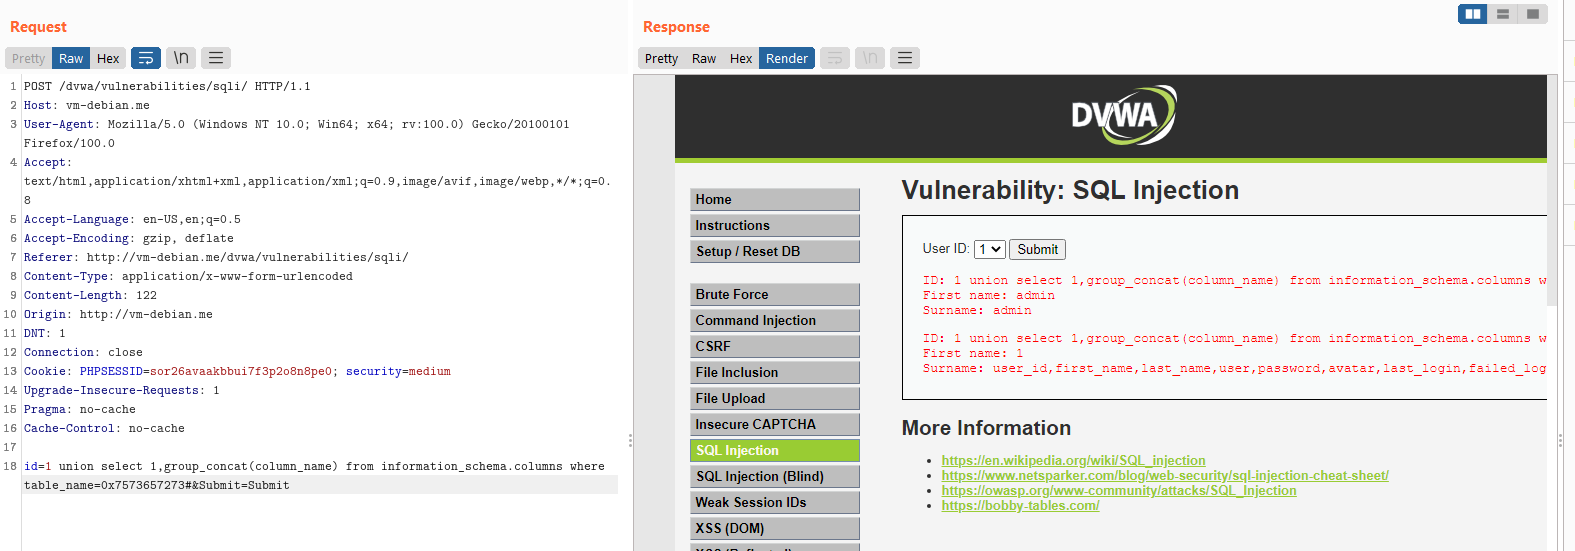This screenshot has width=1575, height=551.
Task: Click the Submit button
Action: click(x=1038, y=249)
